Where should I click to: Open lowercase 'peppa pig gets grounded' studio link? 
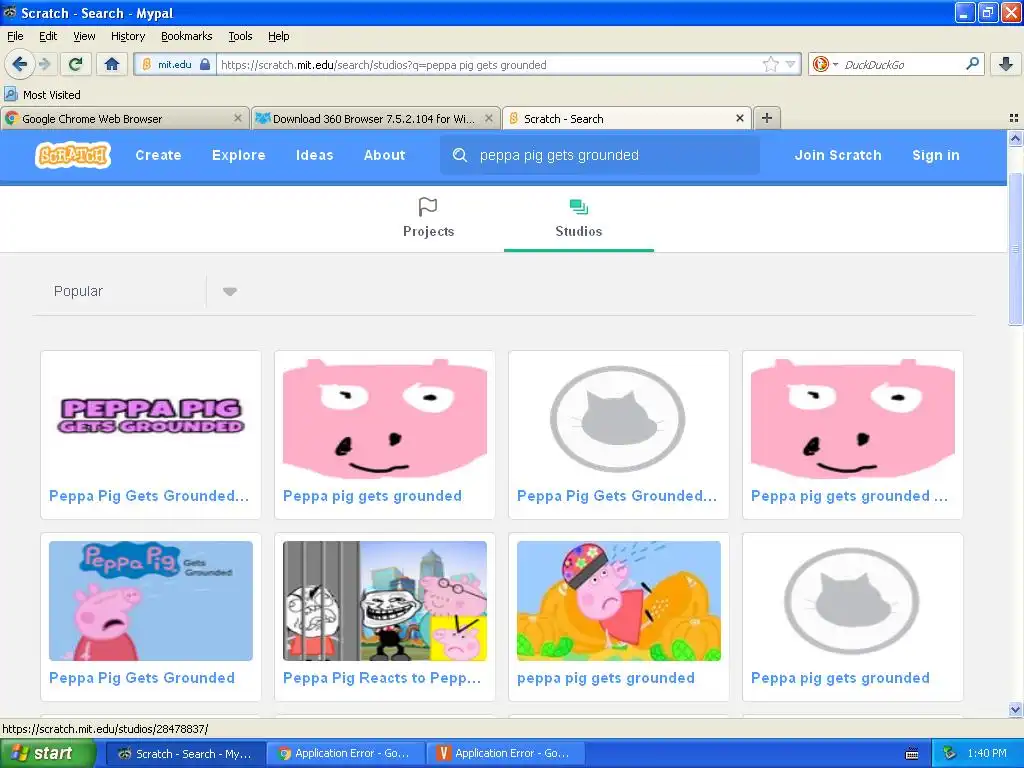pos(605,678)
